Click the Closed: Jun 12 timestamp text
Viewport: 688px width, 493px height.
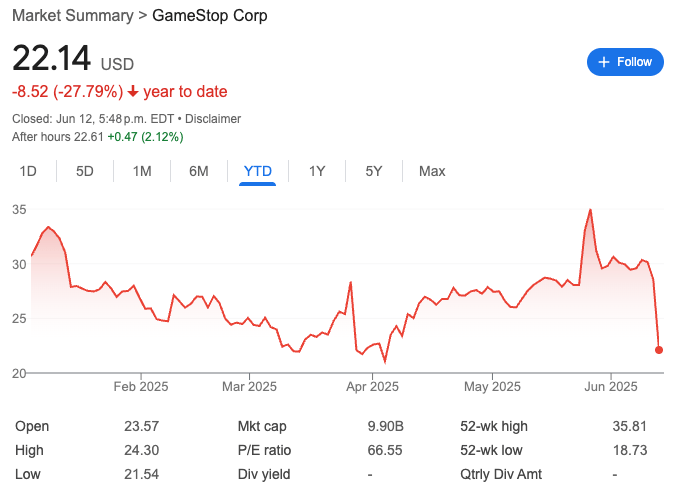click(93, 119)
